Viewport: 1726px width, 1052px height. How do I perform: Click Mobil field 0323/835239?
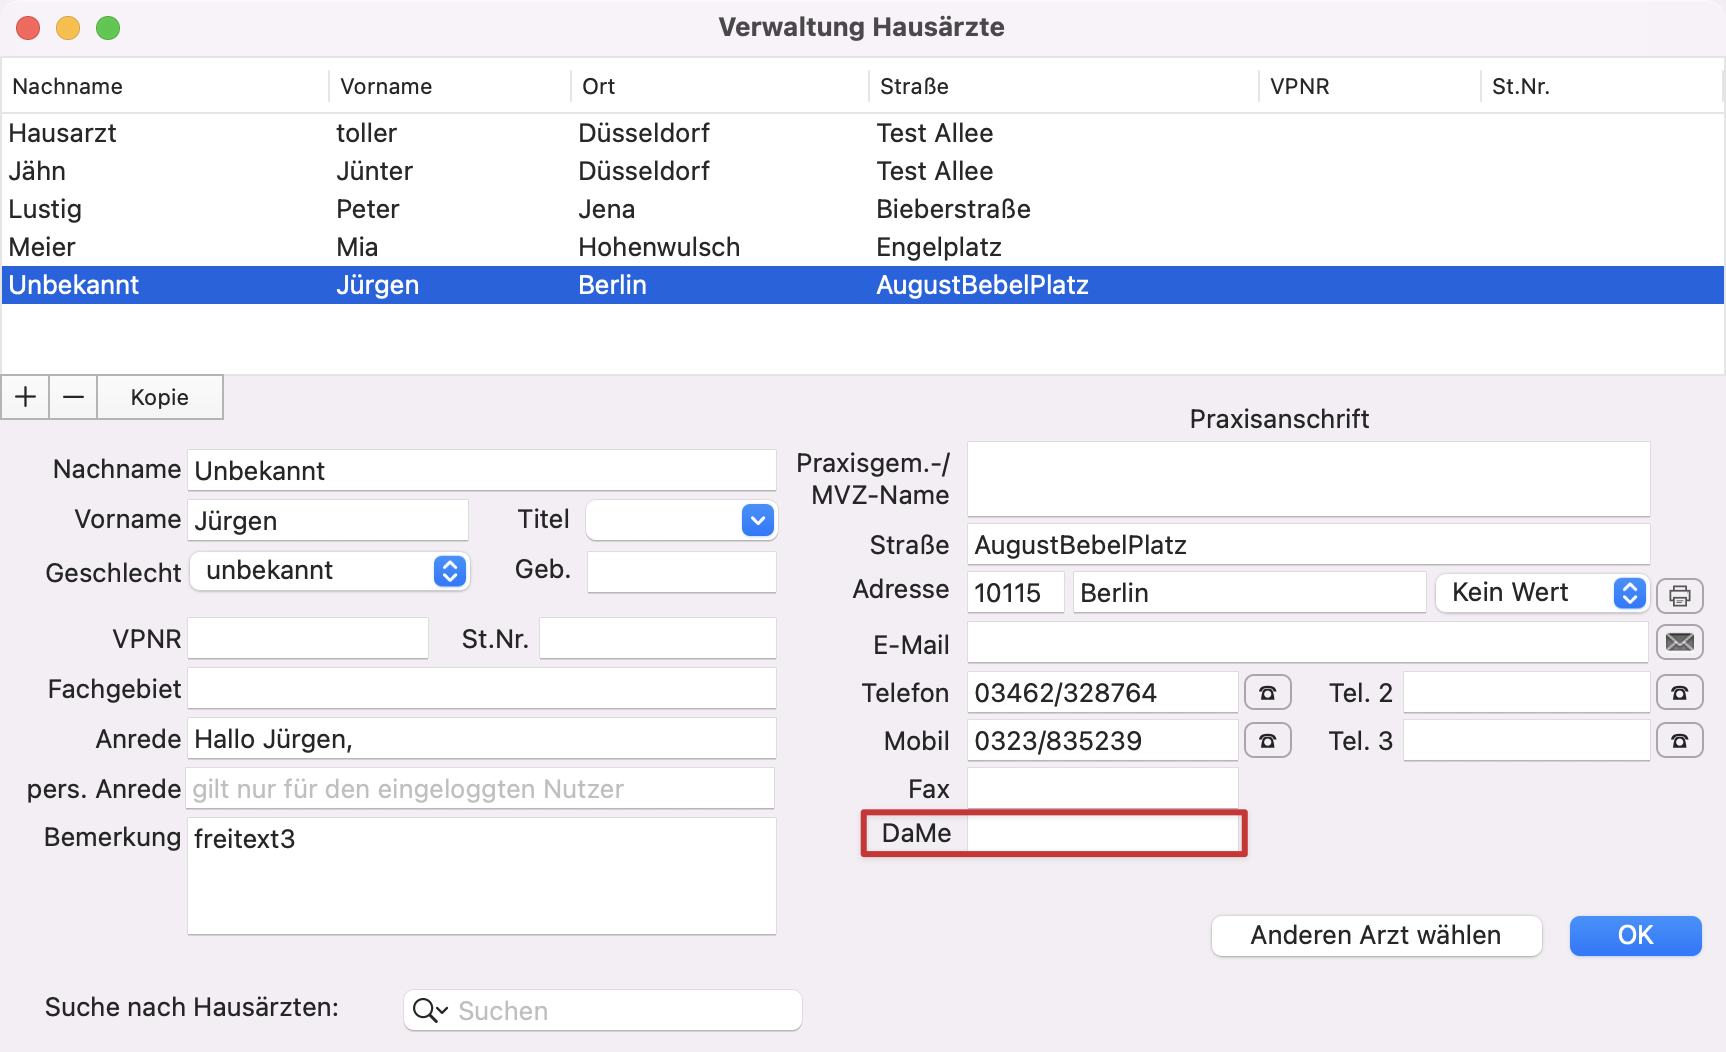click(x=1103, y=740)
